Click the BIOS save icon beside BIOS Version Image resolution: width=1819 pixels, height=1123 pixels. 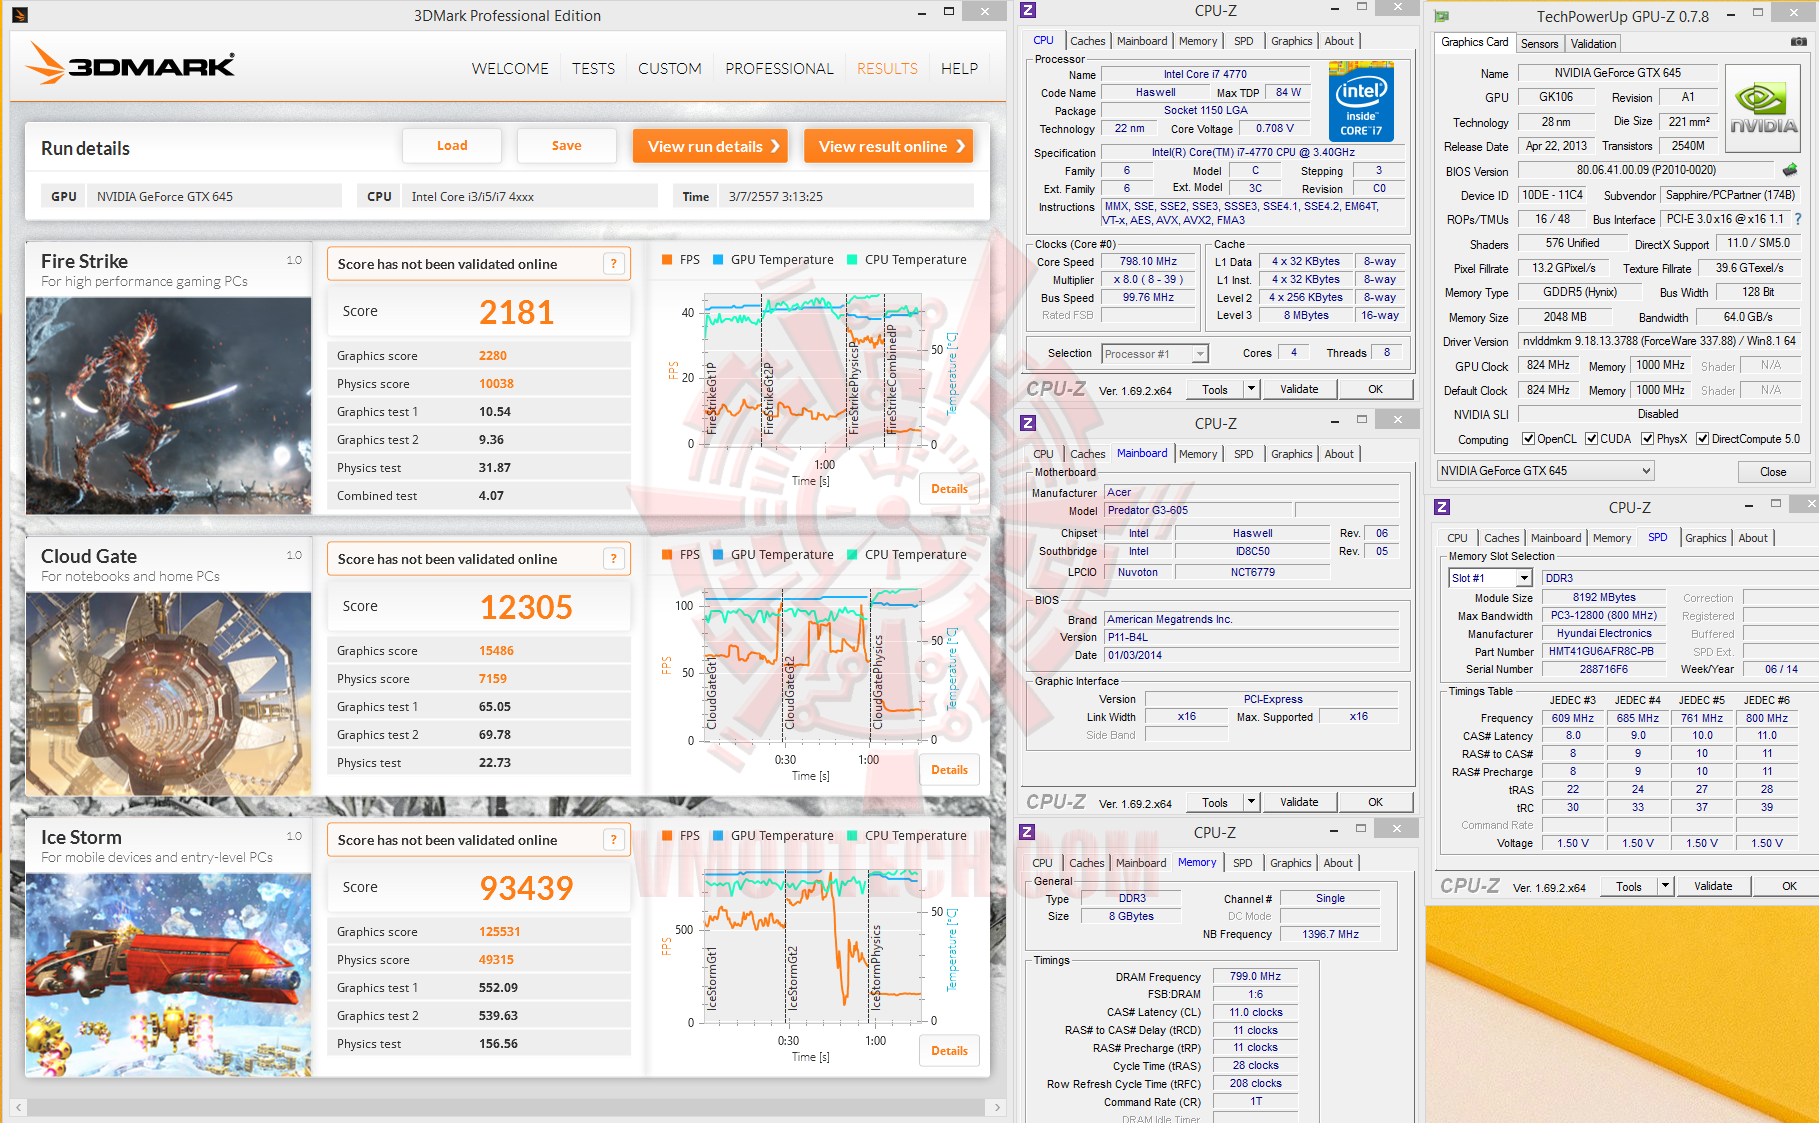1790,170
